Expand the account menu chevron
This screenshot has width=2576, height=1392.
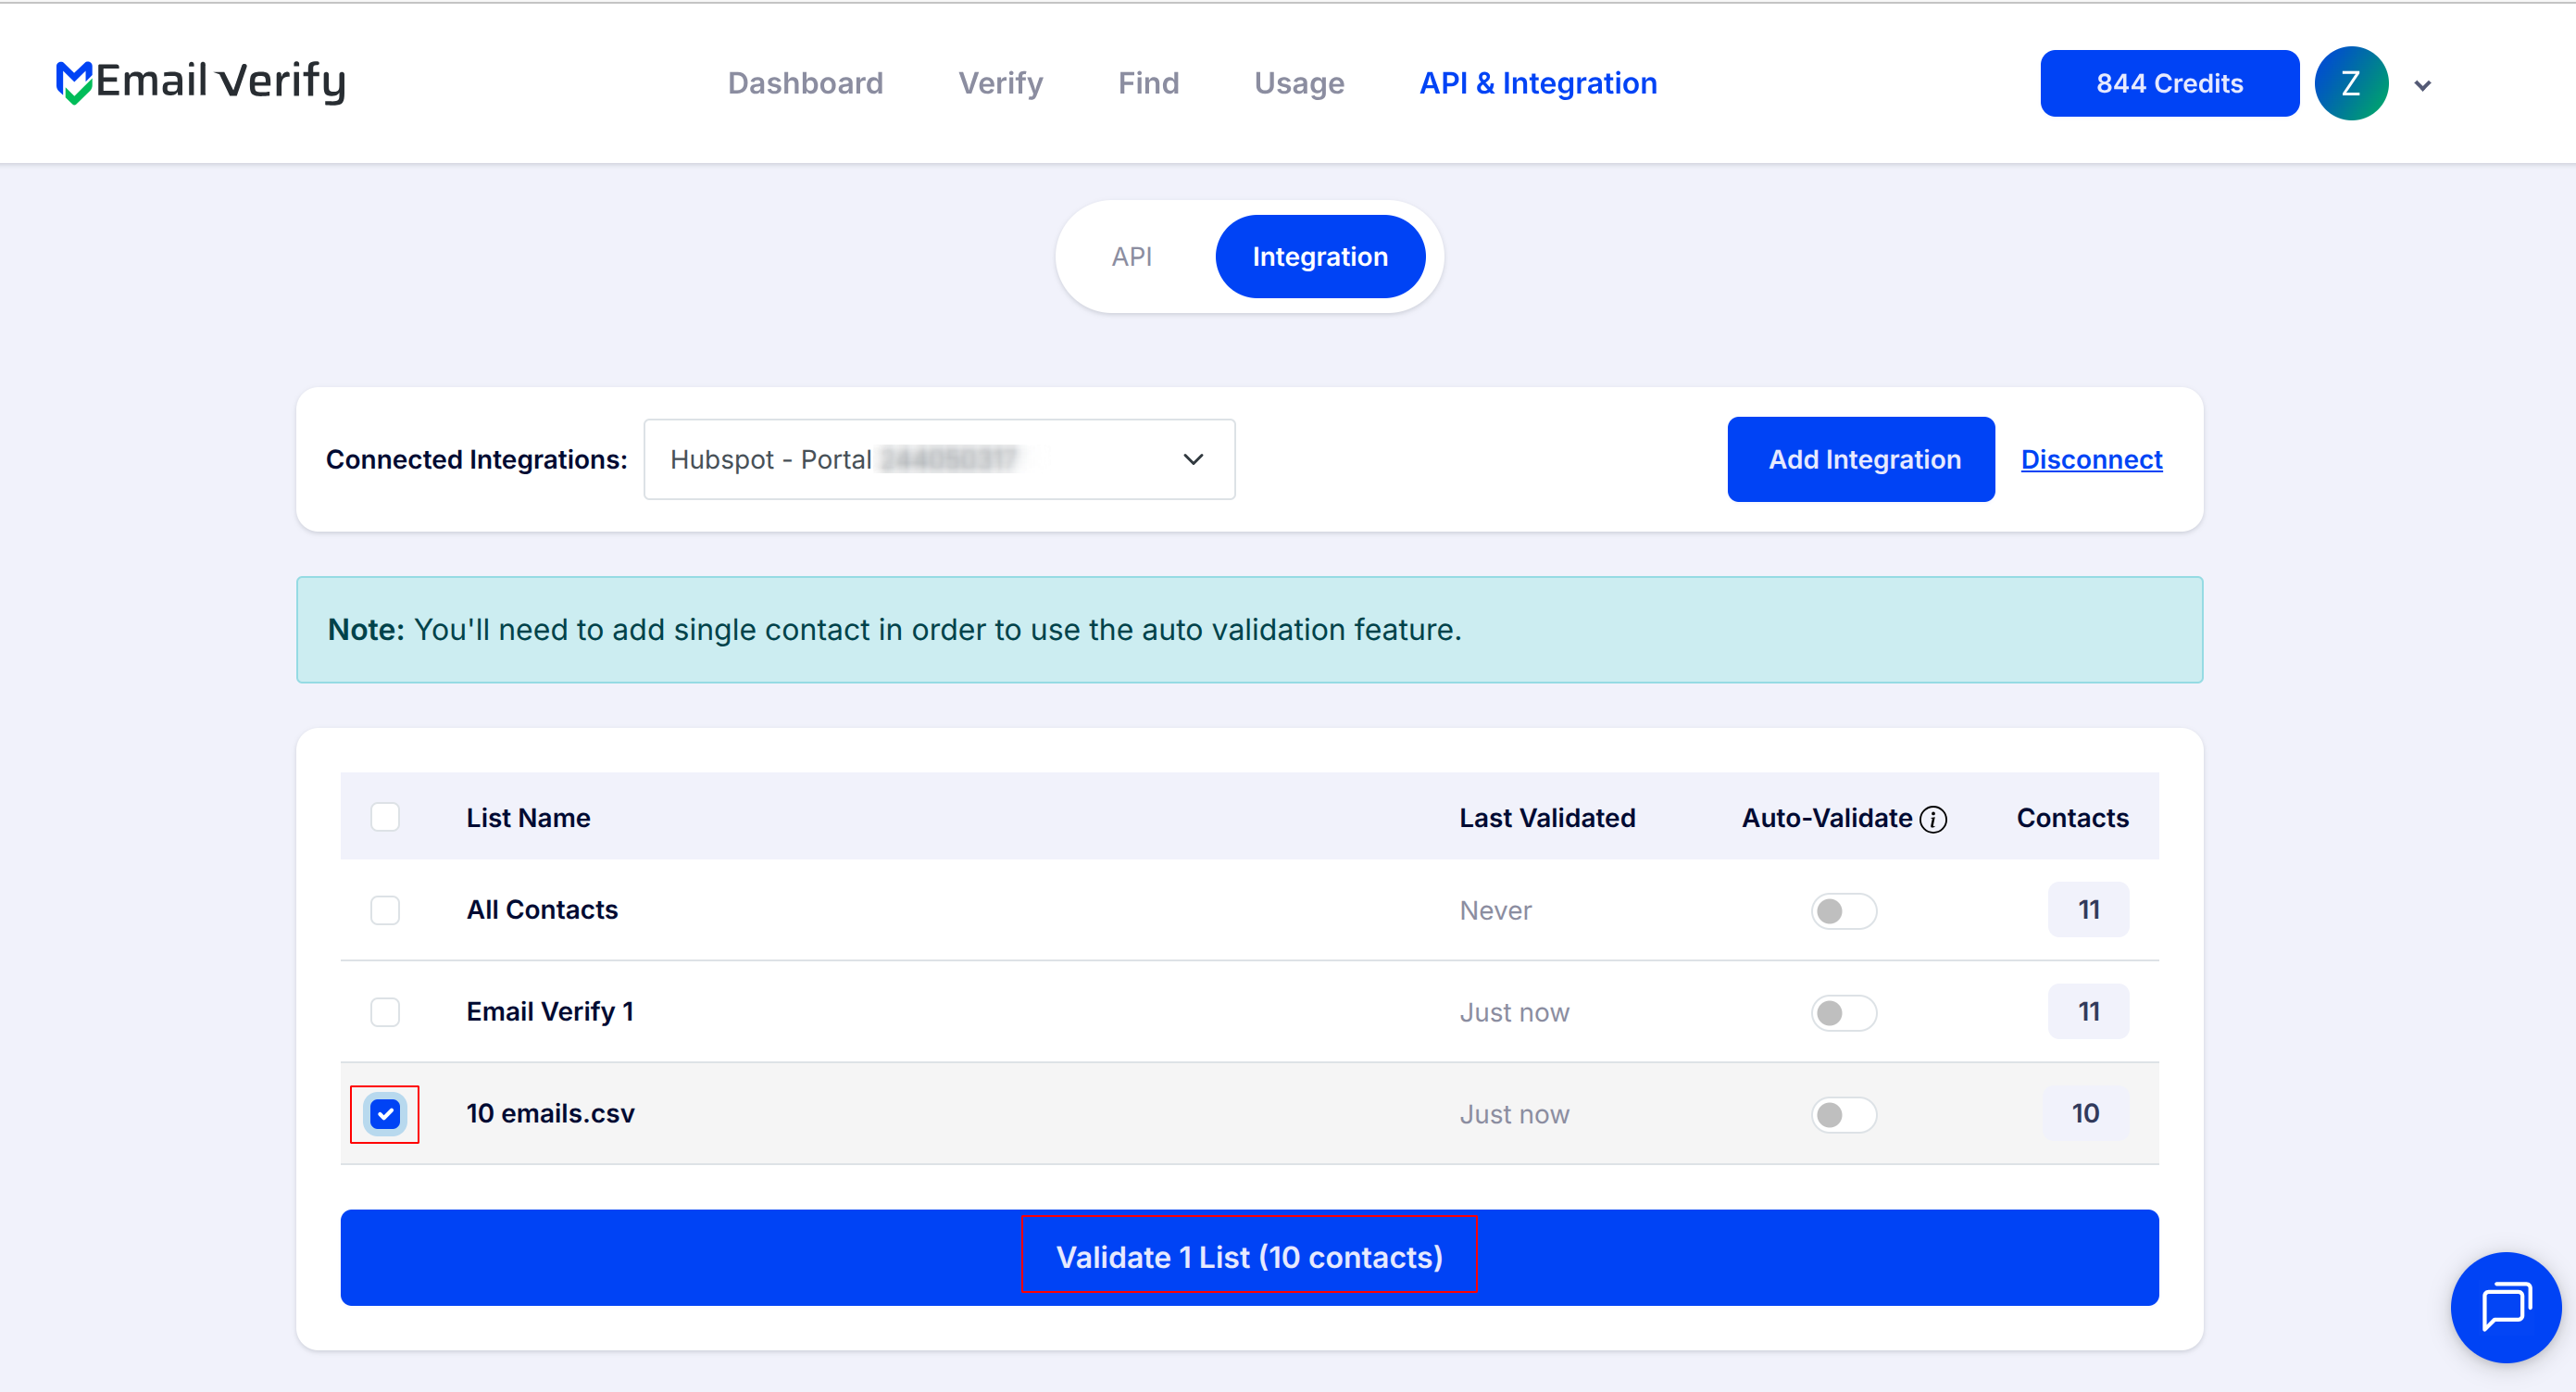(x=2422, y=86)
